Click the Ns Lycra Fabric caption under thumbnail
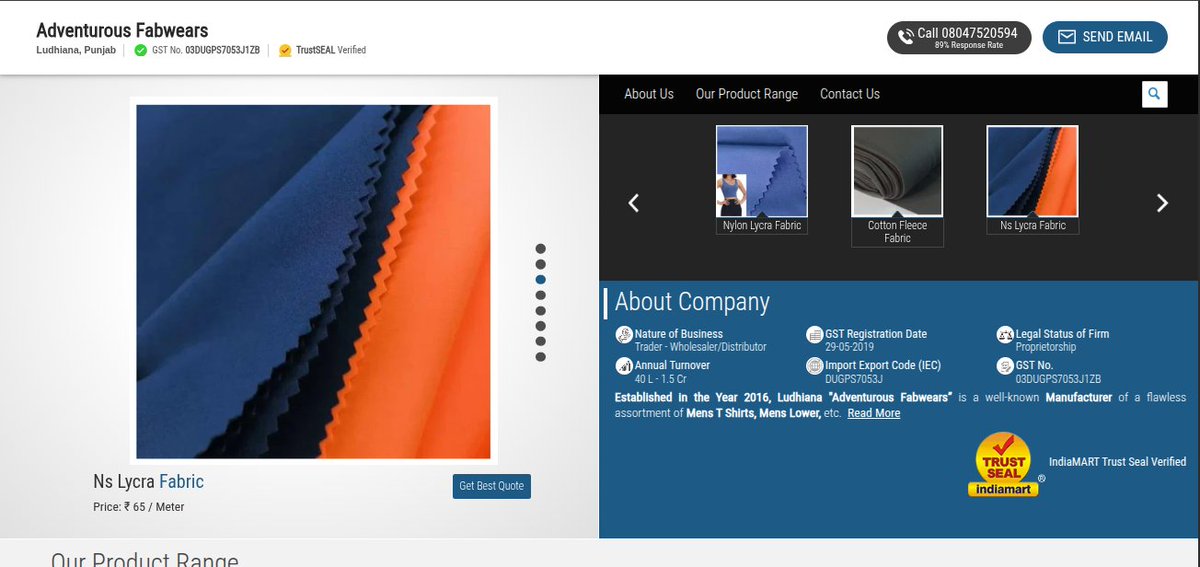This screenshot has width=1200, height=567. pyautogui.click(x=1033, y=226)
